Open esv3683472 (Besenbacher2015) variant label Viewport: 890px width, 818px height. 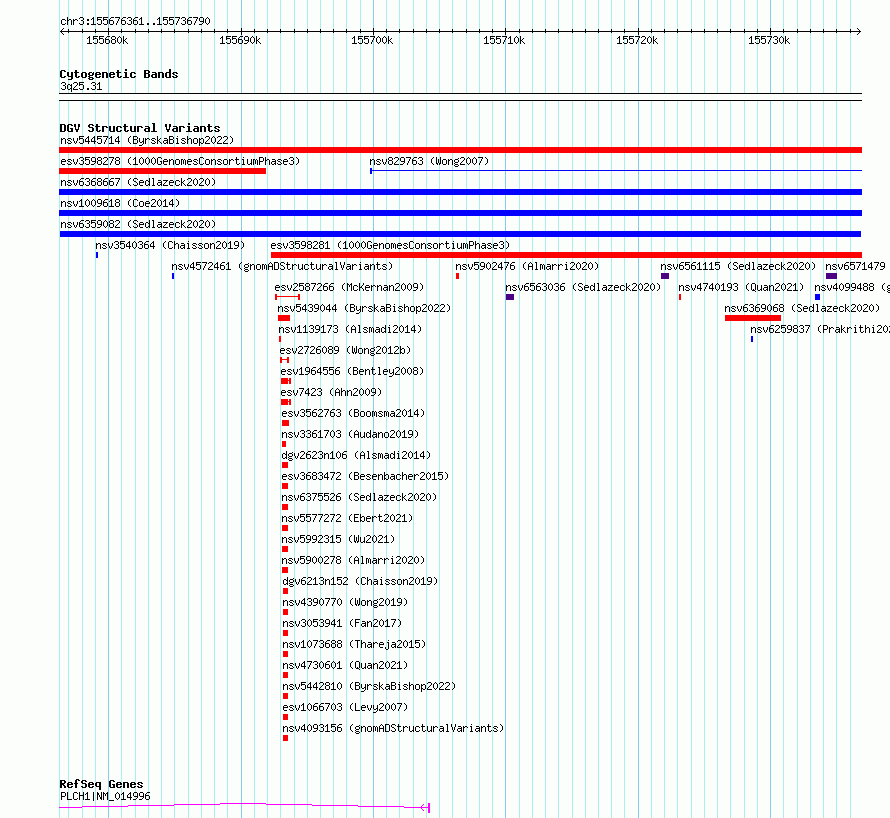tap(365, 476)
